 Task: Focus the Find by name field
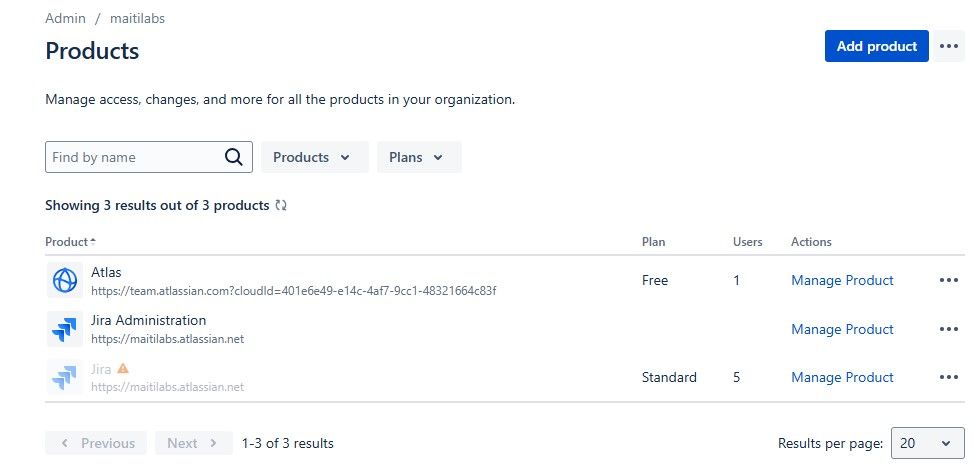[x=149, y=157]
